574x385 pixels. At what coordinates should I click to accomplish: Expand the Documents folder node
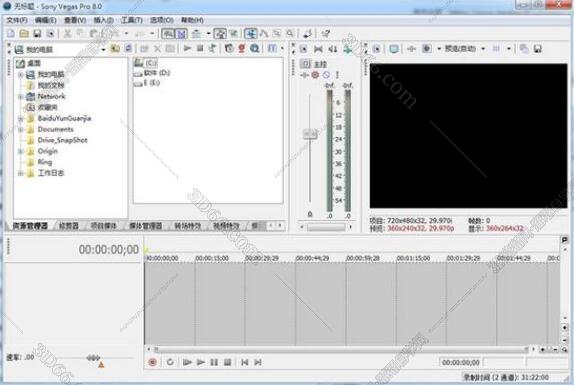coord(21,130)
